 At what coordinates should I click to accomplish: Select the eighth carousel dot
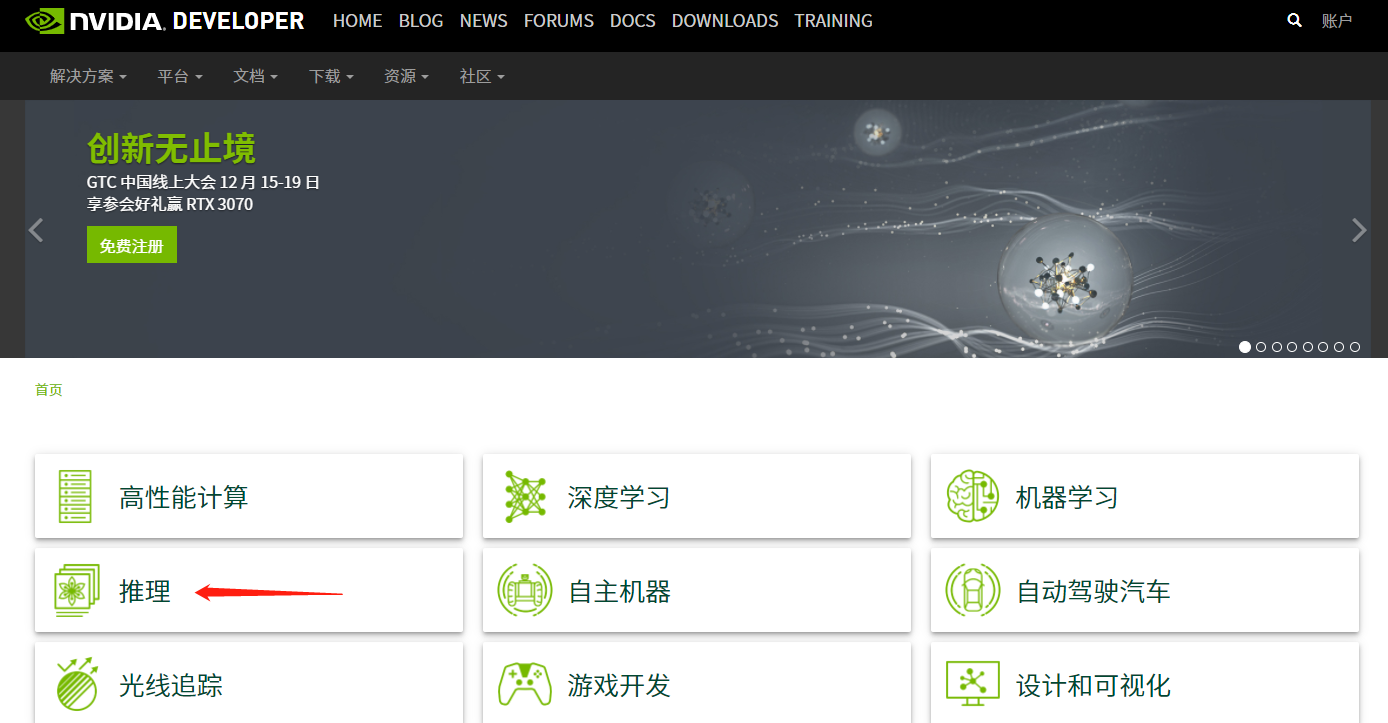[1355, 347]
